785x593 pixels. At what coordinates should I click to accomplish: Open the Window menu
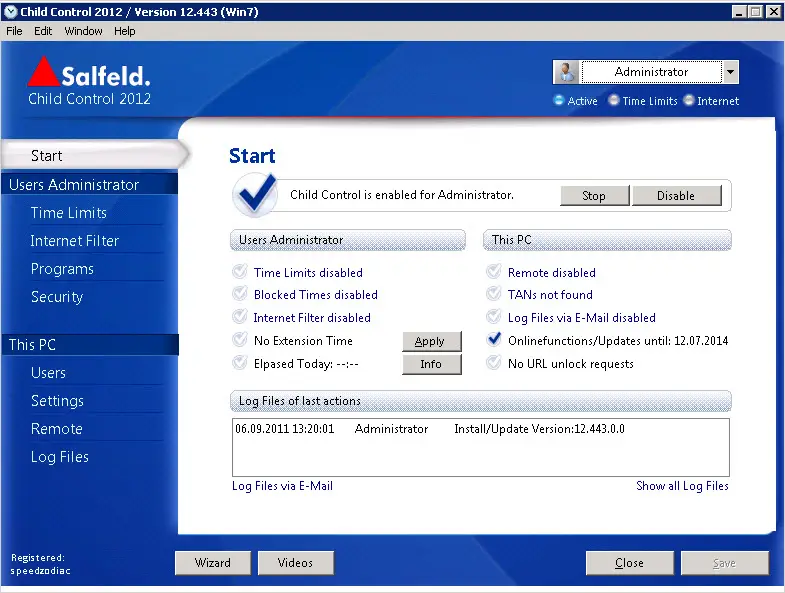(83, 31)
